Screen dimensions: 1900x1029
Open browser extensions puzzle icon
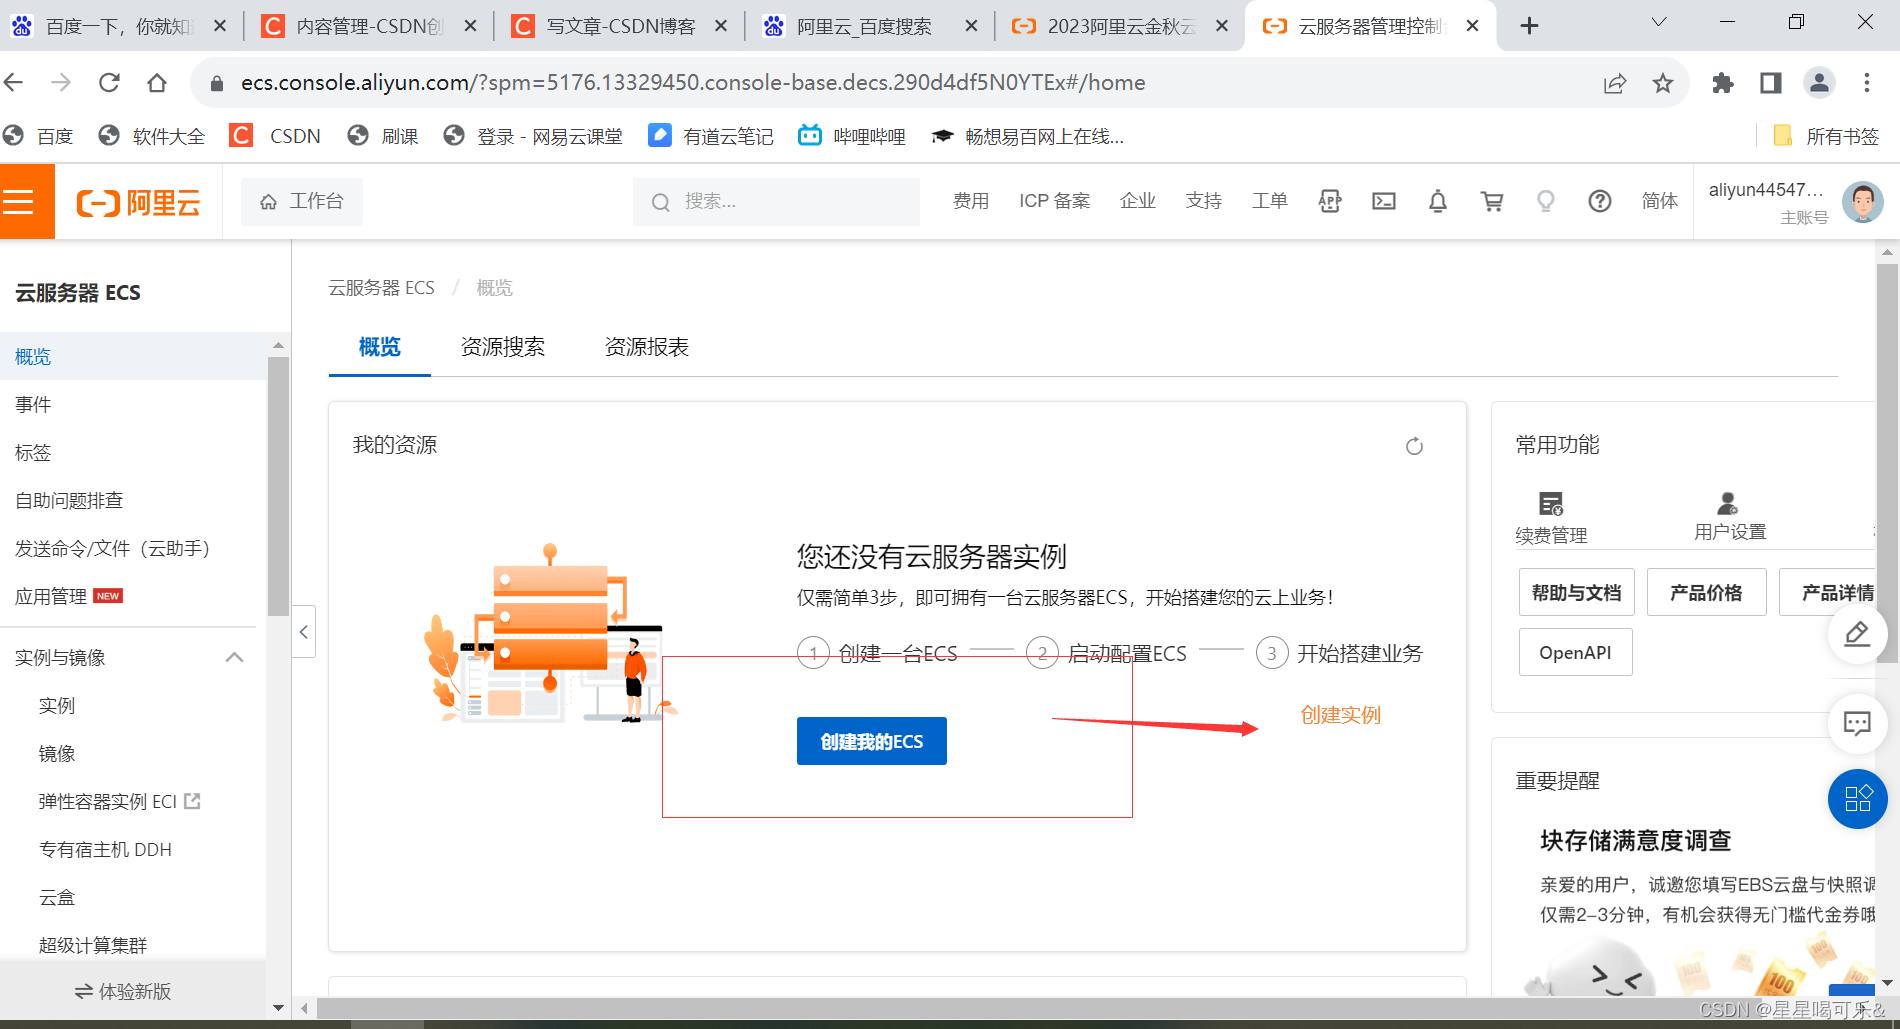1722,83
